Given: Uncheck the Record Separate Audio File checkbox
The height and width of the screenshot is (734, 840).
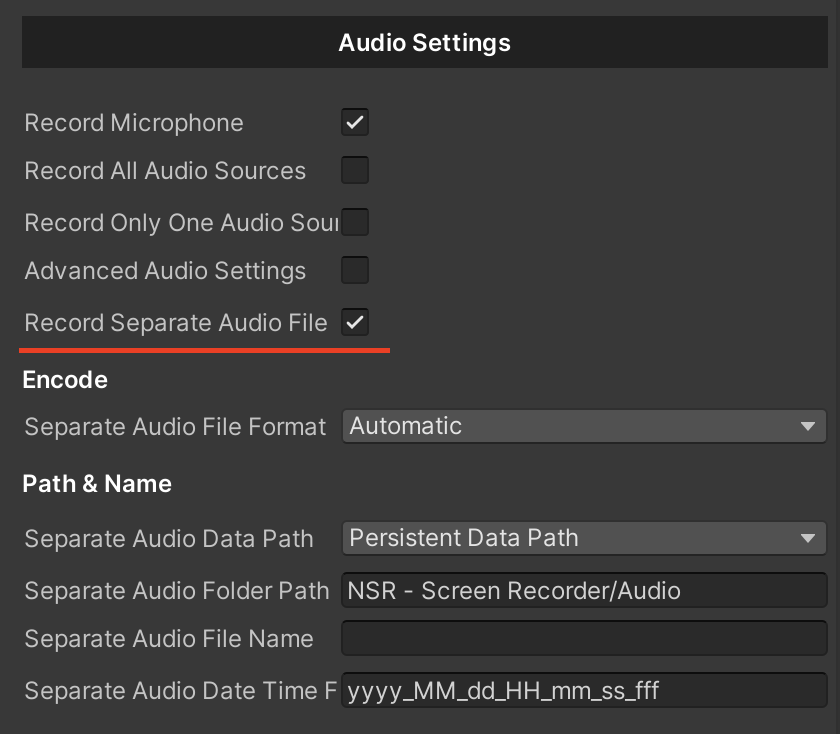Looking at the screenshot, I should [x=355, y=321].
